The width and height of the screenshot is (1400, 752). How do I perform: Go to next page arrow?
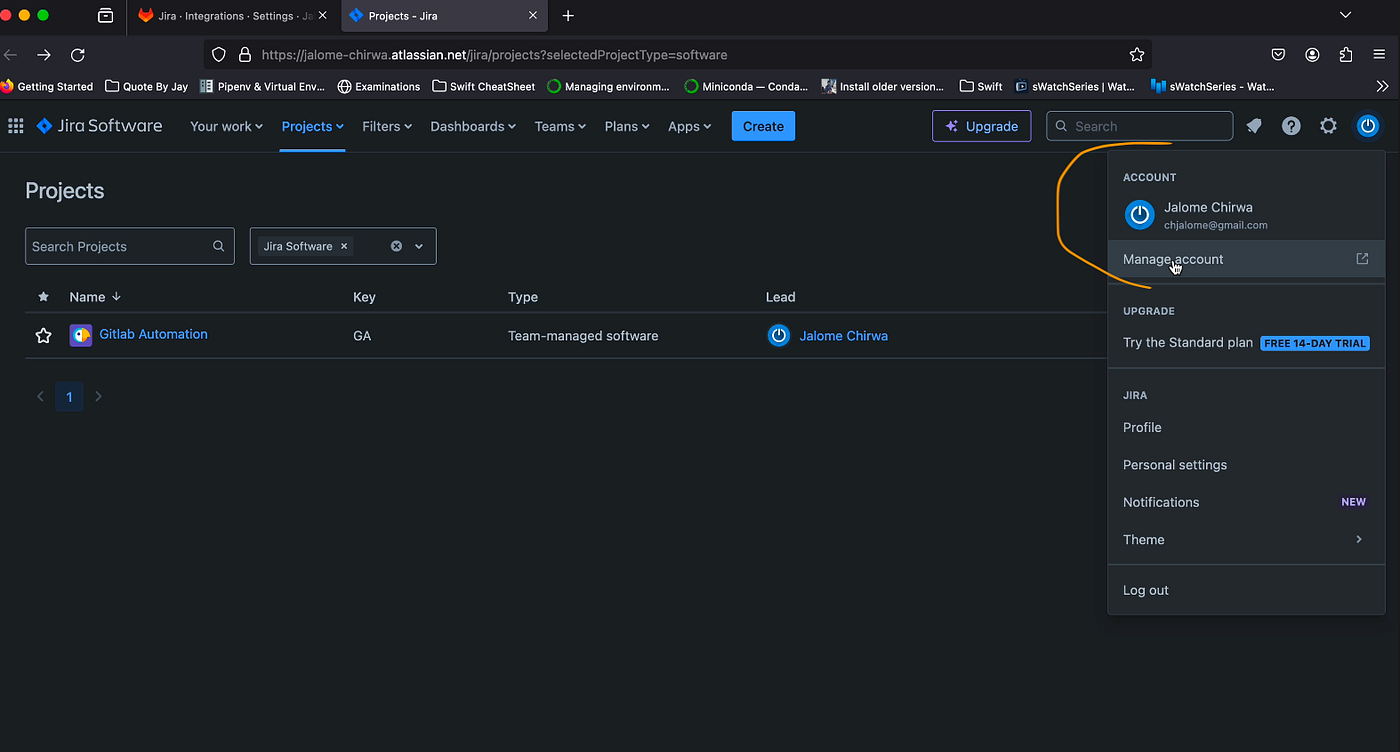pyautogui.click(x=98, y=397)
